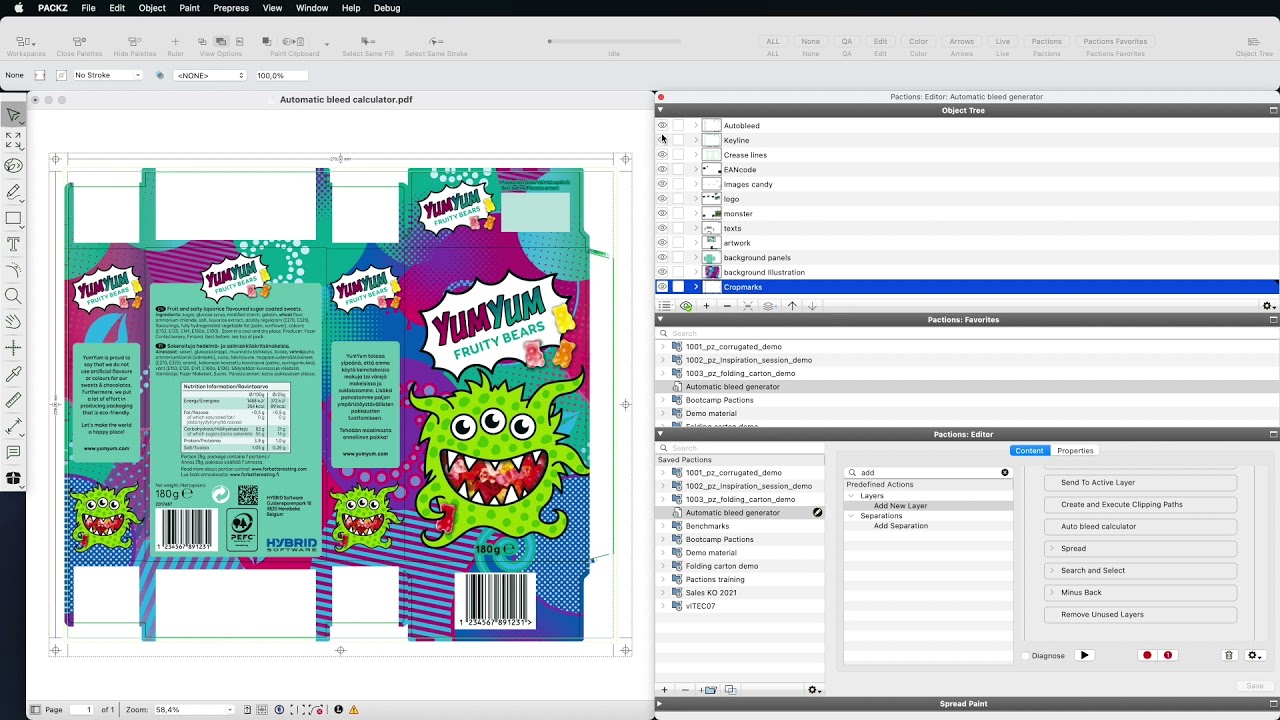
Task: Toggle the Ruler toolbar icon
Action: (176, 42)
